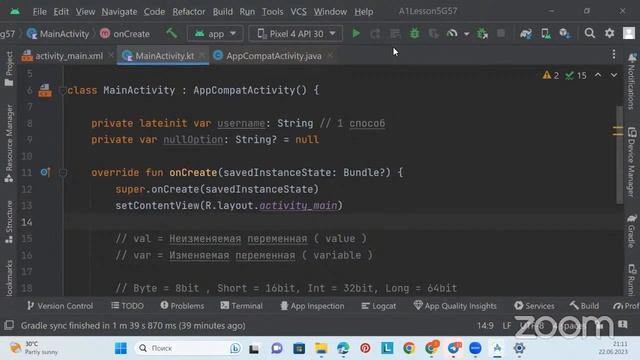
Task: Open editor tabs more options menu
Action: point(614,55)
